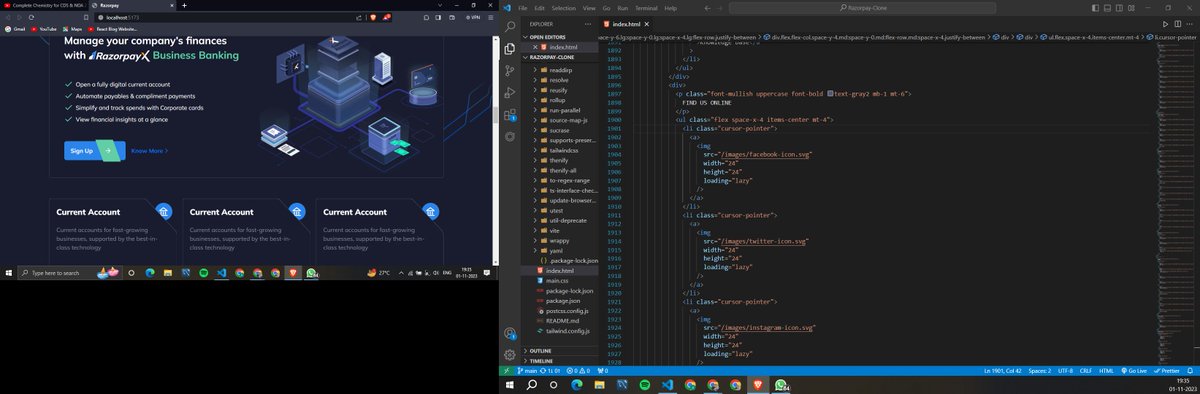Expand the Outline section
The image size is (1200, 394).
(x=560, y=351)
